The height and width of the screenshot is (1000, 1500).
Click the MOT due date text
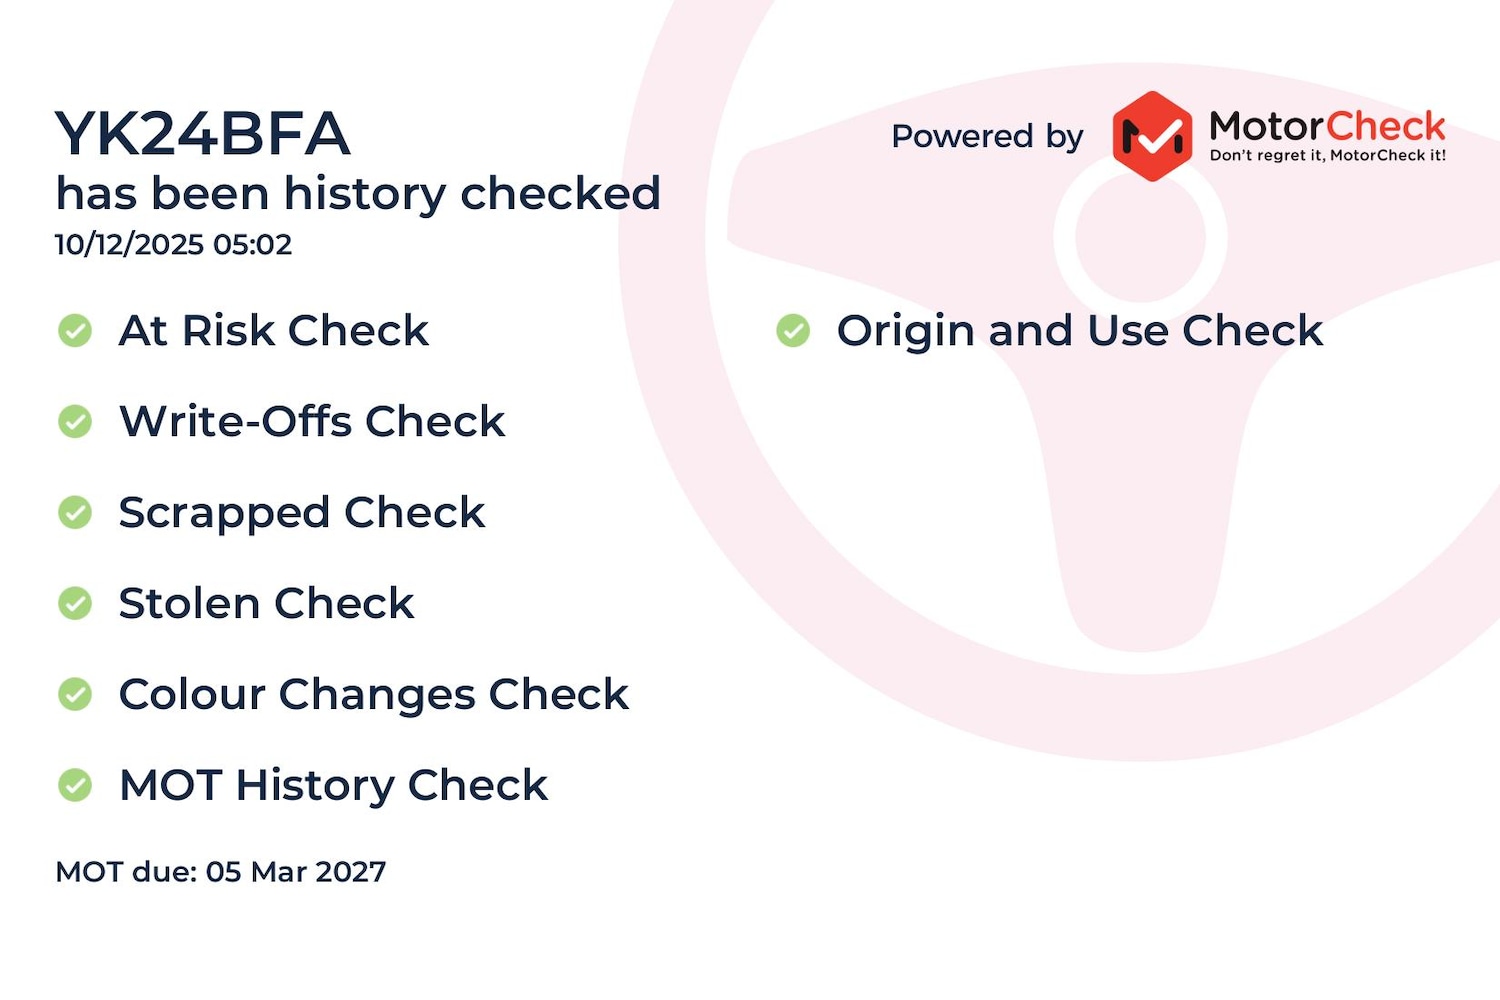220,872
